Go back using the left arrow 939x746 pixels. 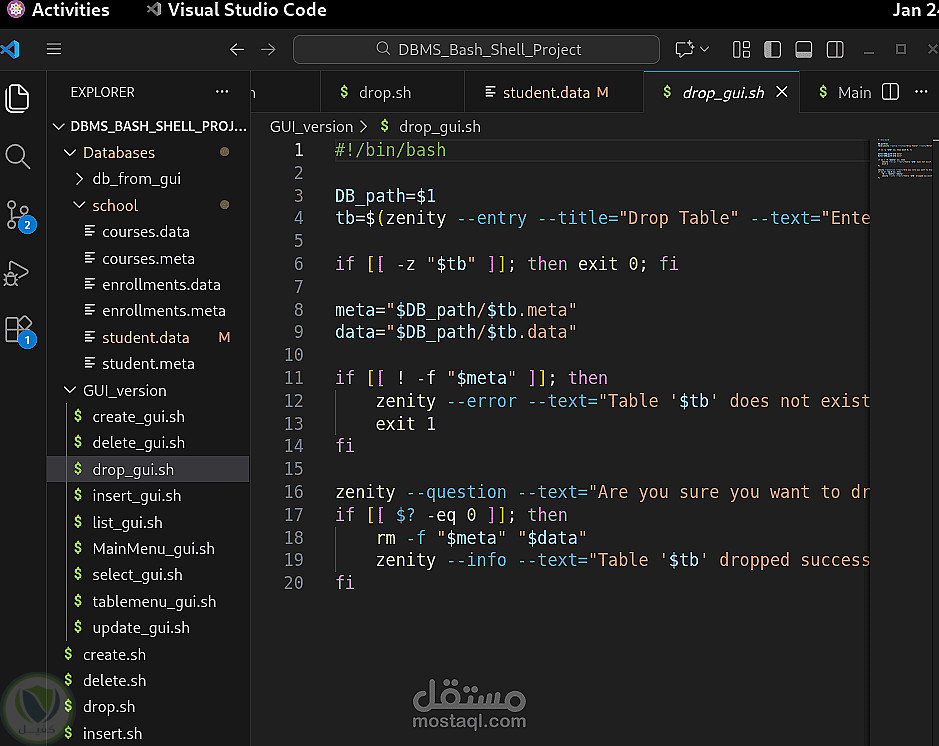click(236, 49)
